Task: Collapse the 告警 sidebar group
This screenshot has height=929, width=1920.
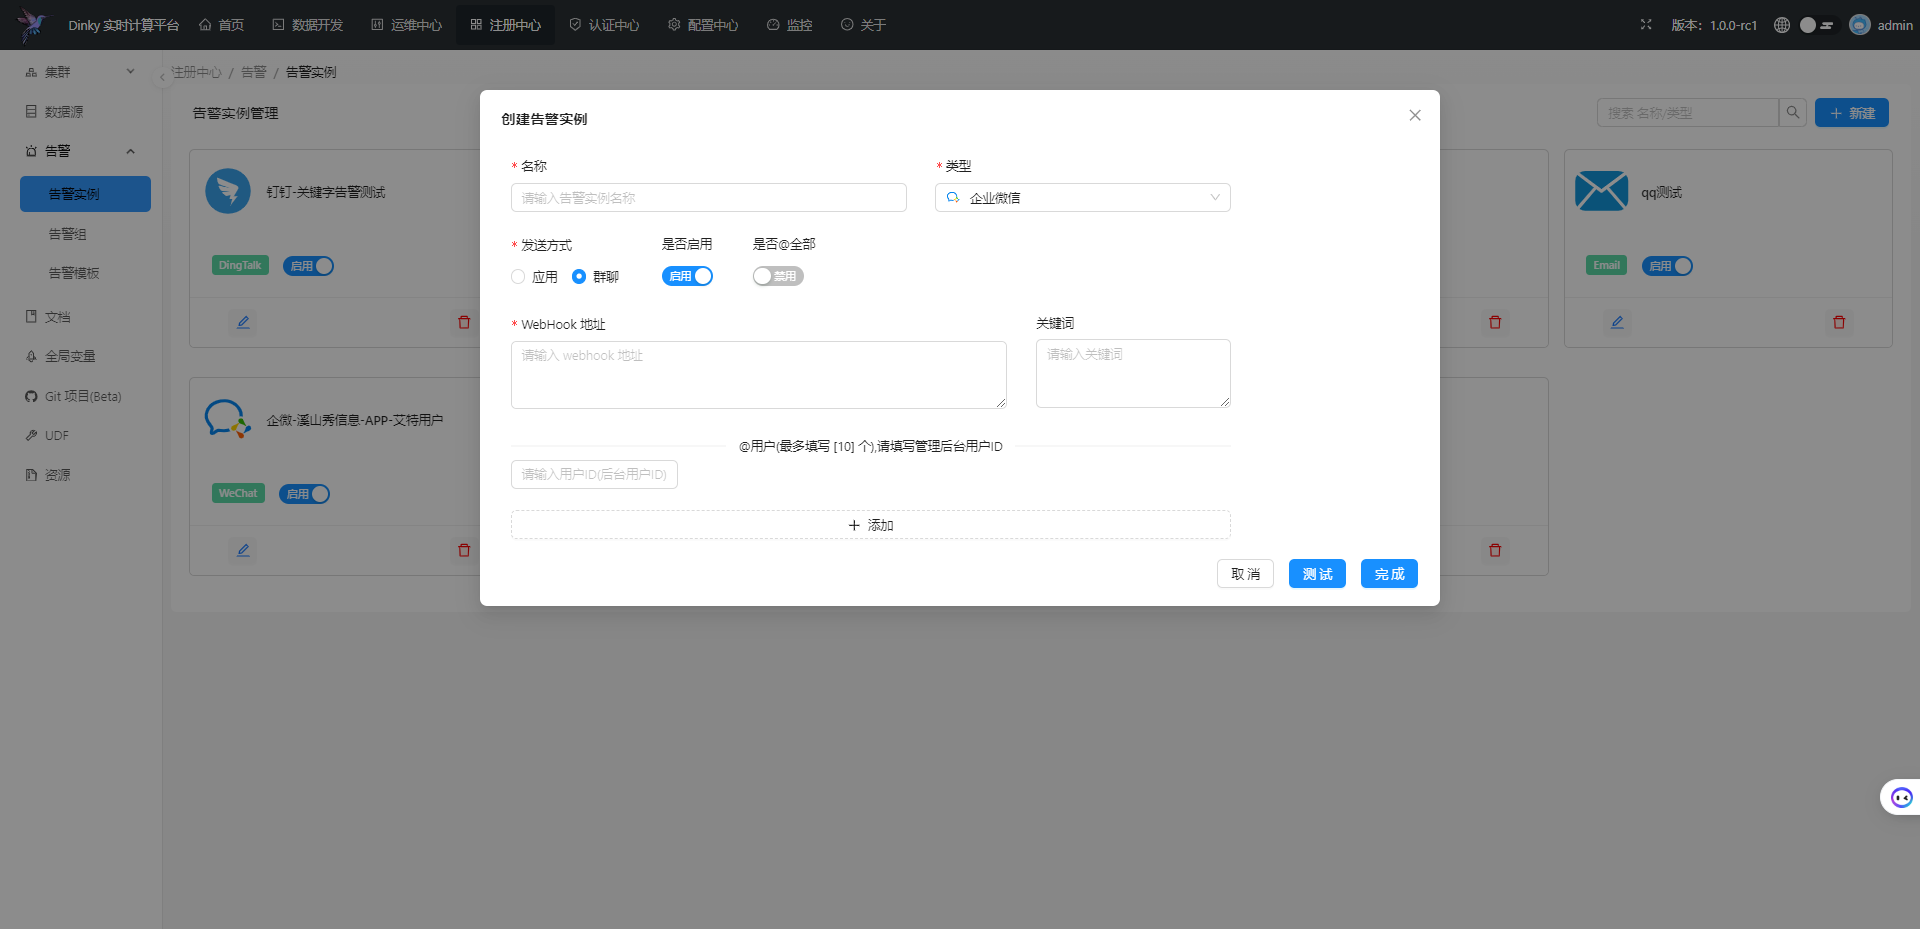Action: [80, 151]
